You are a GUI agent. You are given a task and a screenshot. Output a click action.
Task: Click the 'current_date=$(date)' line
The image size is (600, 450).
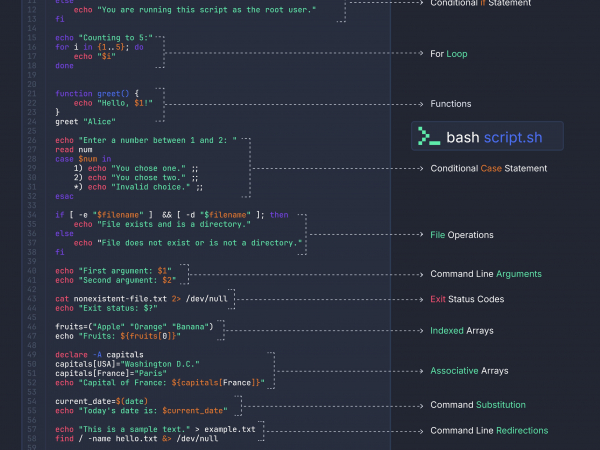102,401
